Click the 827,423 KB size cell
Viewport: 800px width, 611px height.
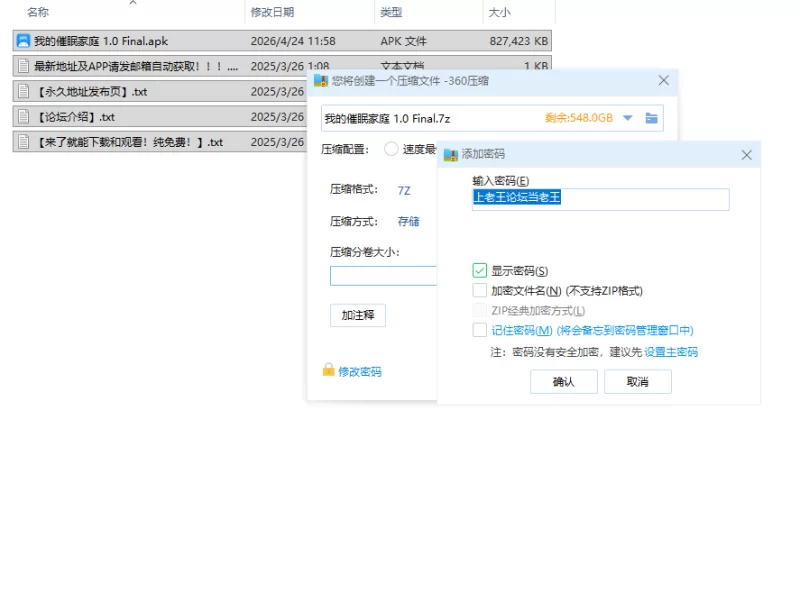tap(518, 41)
